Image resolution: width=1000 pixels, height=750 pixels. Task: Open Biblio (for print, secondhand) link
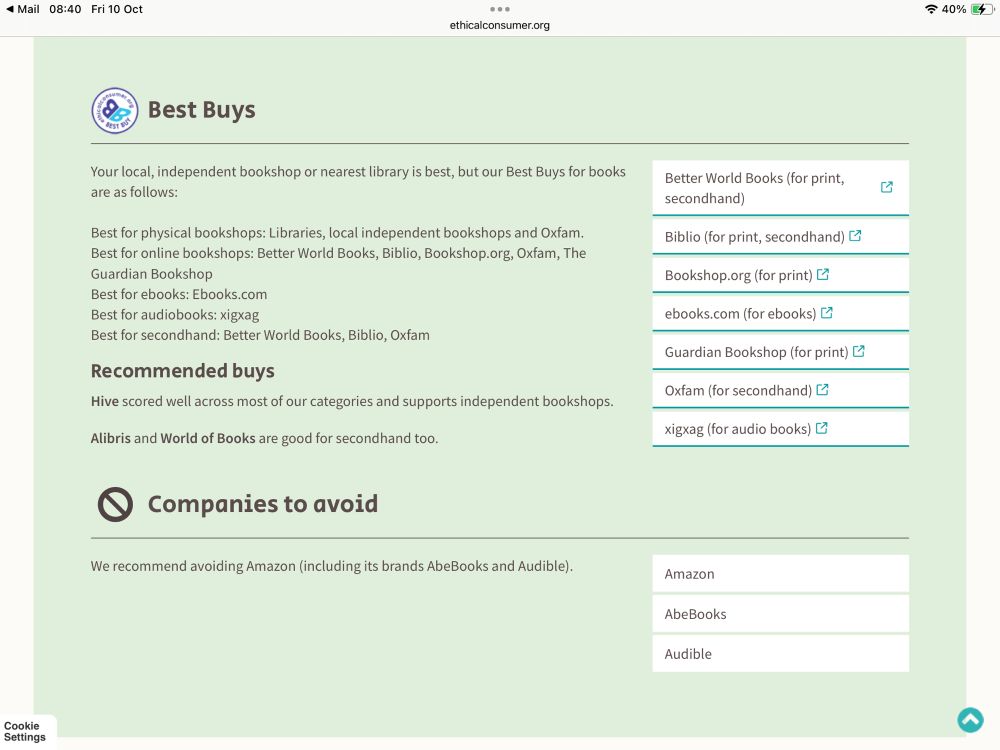click(780, 237)
